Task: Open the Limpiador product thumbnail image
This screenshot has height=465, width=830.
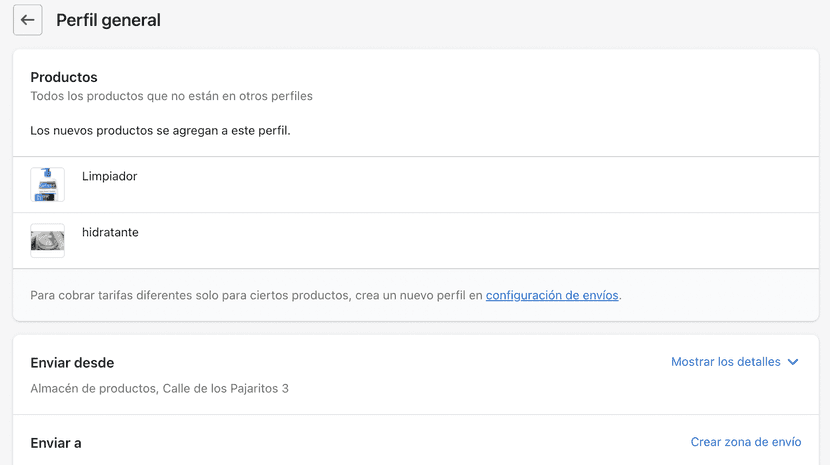Action: pos(47,185)
